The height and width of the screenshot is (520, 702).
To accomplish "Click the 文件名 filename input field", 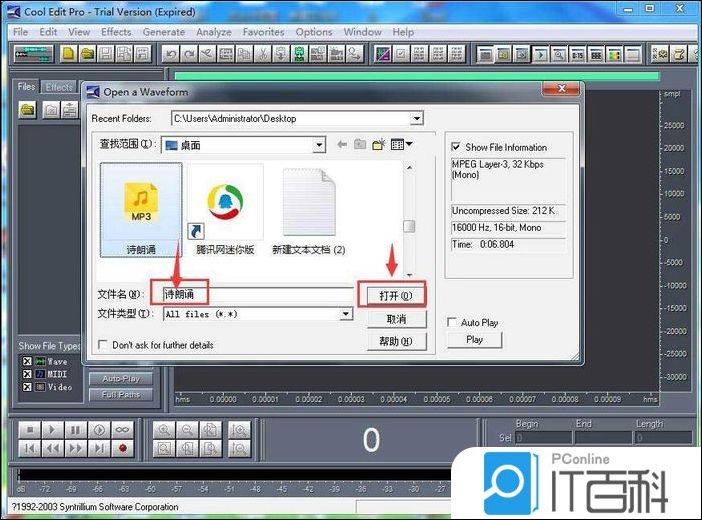I will 258,294.
